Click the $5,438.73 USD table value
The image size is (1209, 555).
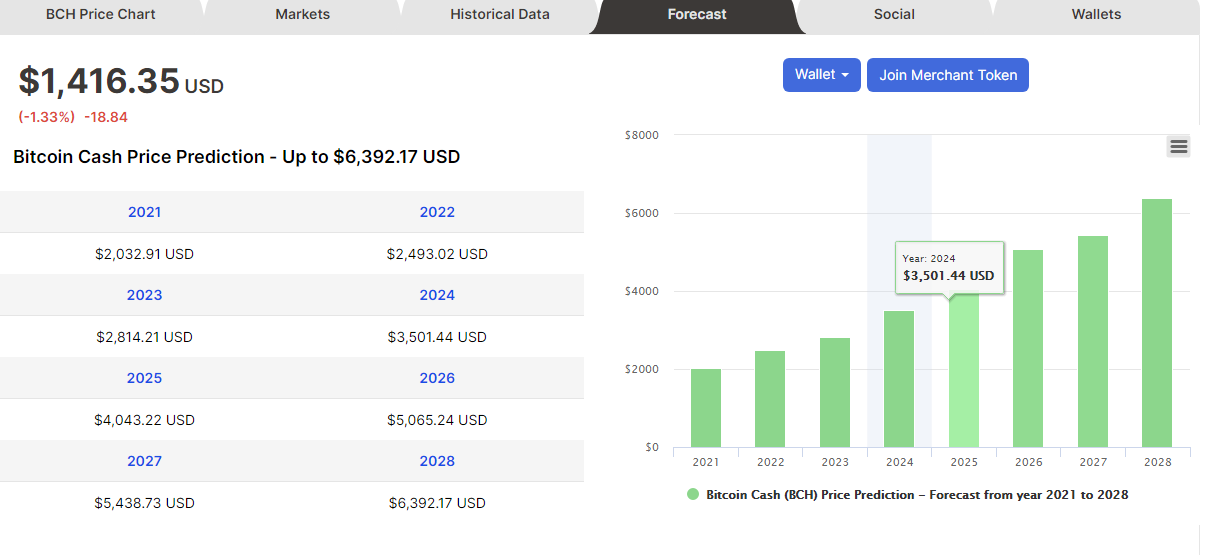click(x=144, y=503)
